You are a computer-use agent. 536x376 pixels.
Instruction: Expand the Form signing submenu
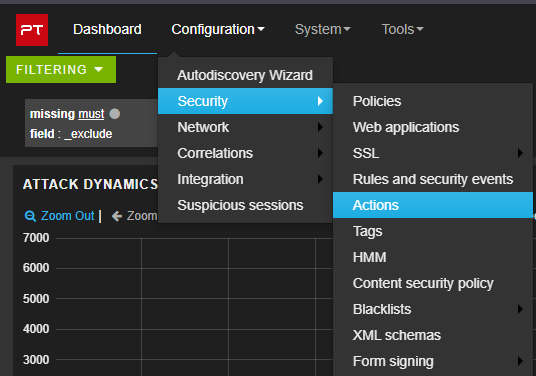(x=433, y=361)
